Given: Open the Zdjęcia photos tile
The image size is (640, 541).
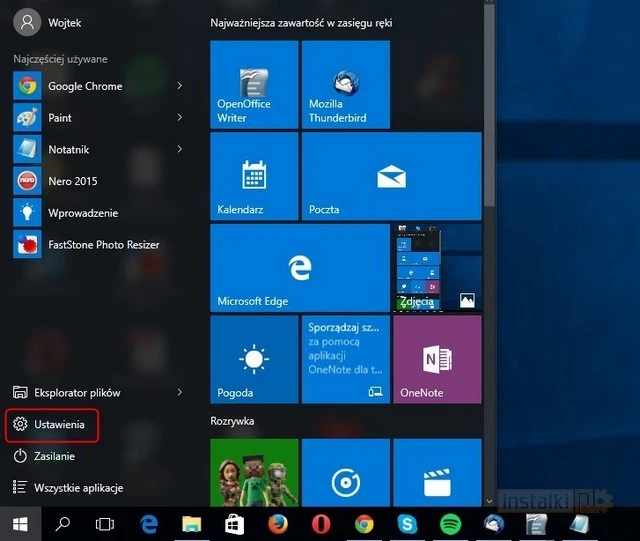Looking at the screenshot, I should [438, 268].
